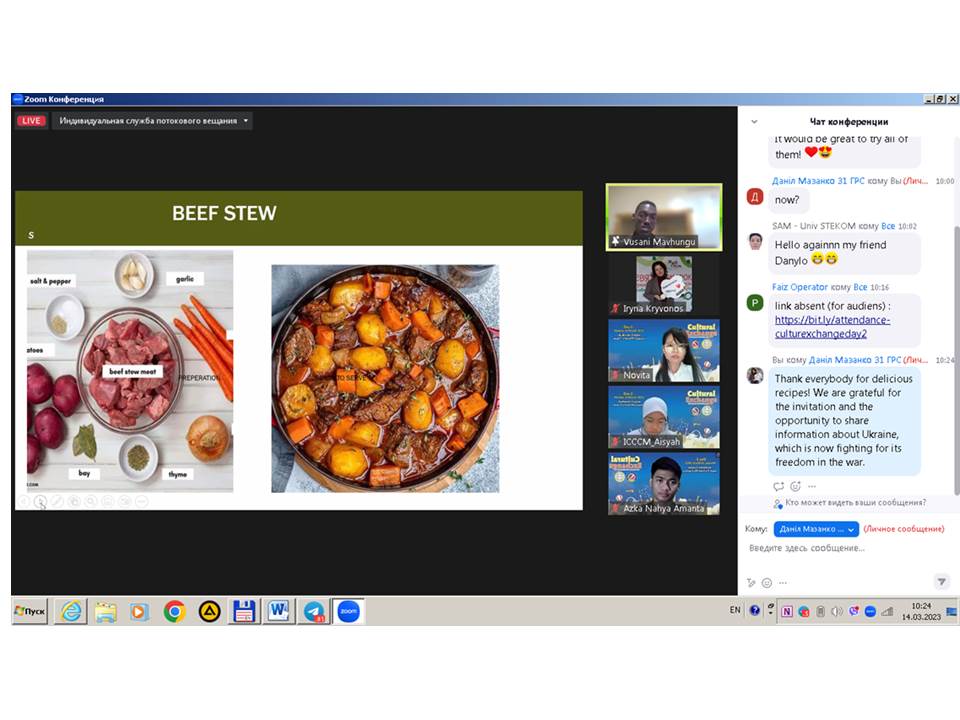Click 'Кто может видеть ваши сообщения?' link

[855, 502]
